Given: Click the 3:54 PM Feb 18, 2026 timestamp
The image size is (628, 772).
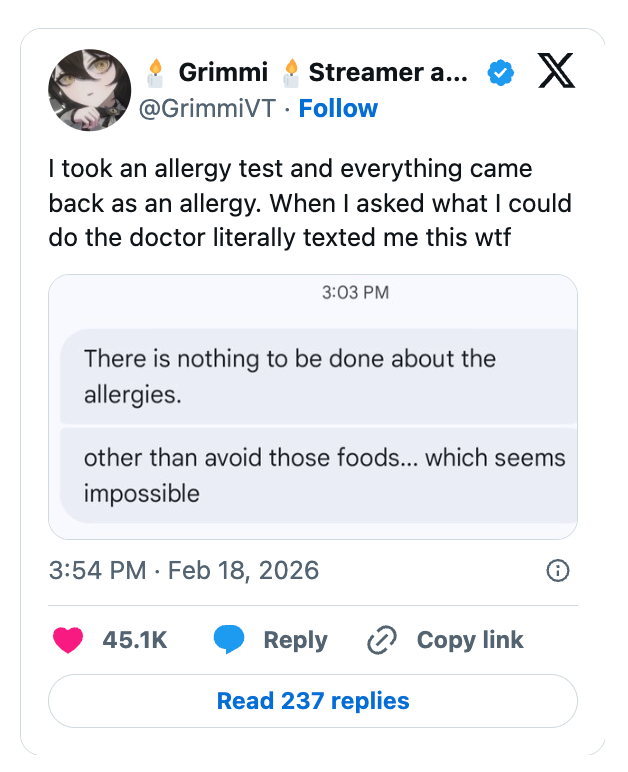Looking at the screenshot, I should pyautogui.click(x=184, y=571).
